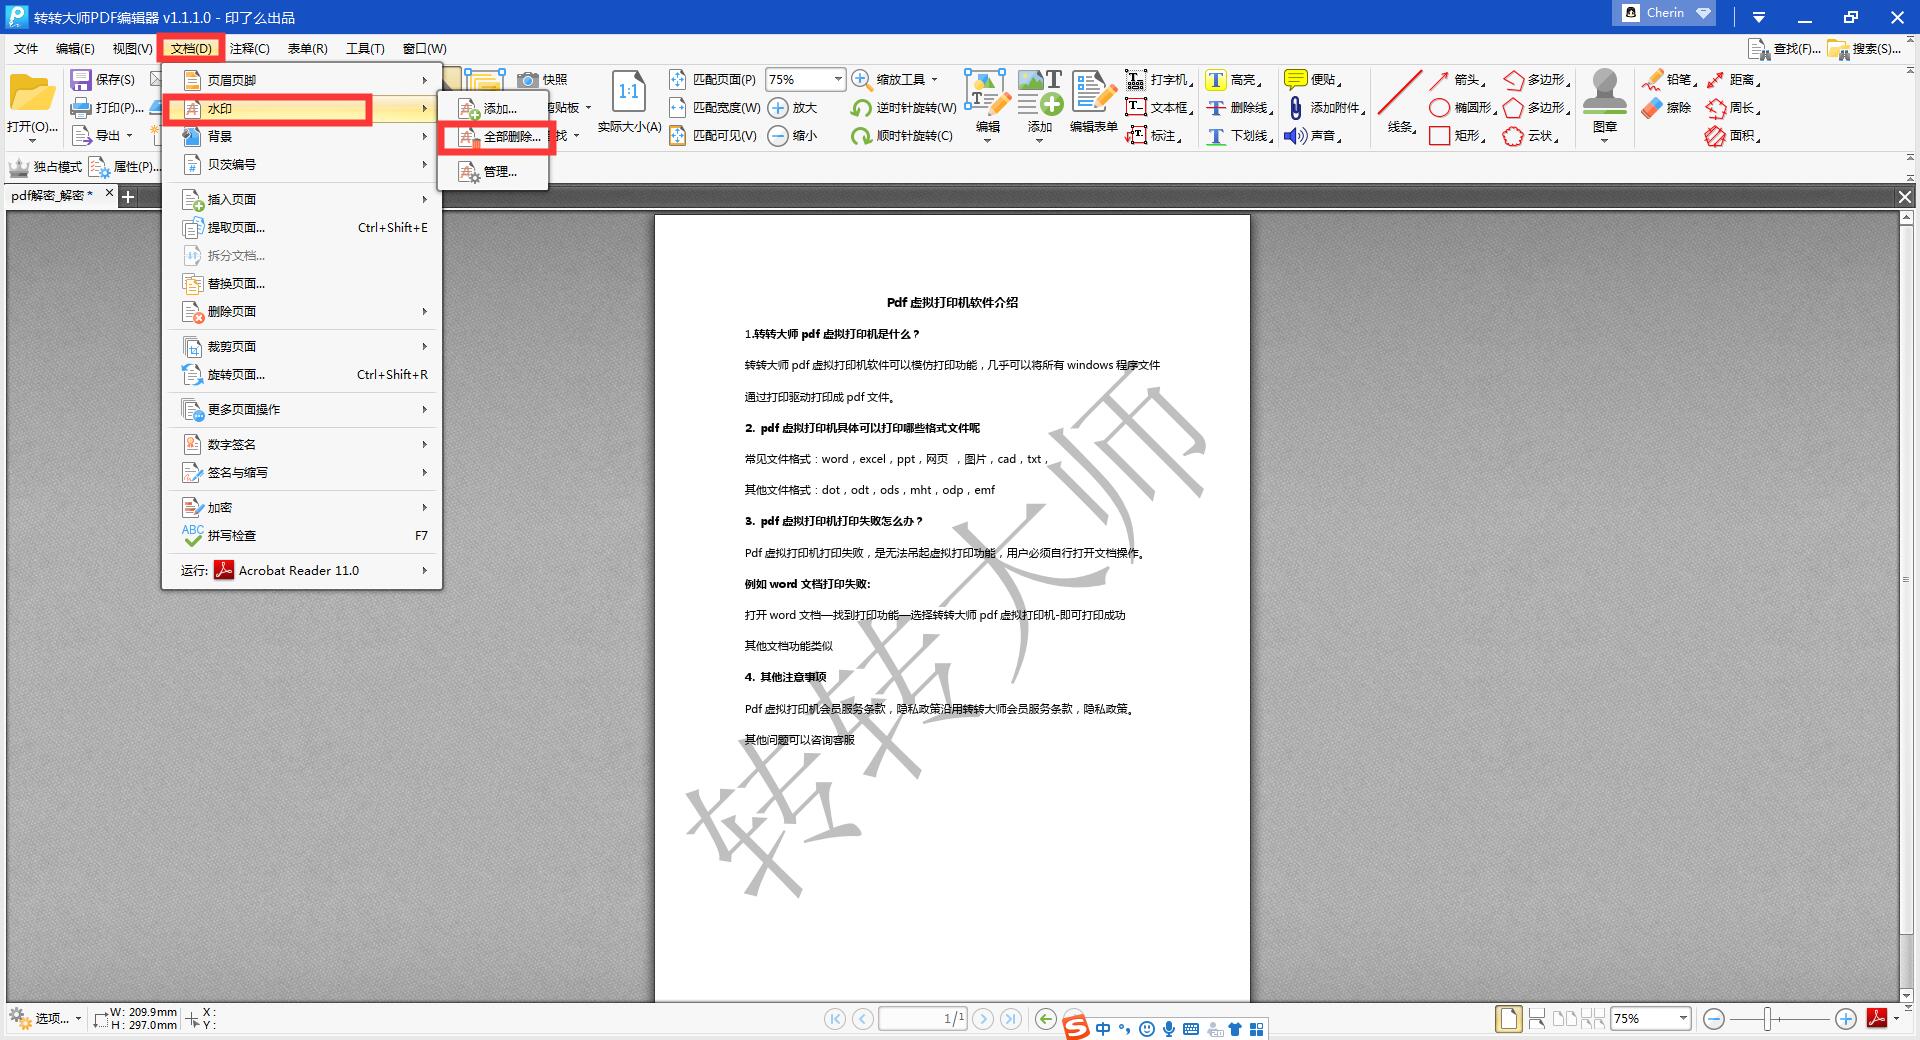Screen dimensions: 1920x1040
Task: Click the page number input field
Action: click(923, 1019)
